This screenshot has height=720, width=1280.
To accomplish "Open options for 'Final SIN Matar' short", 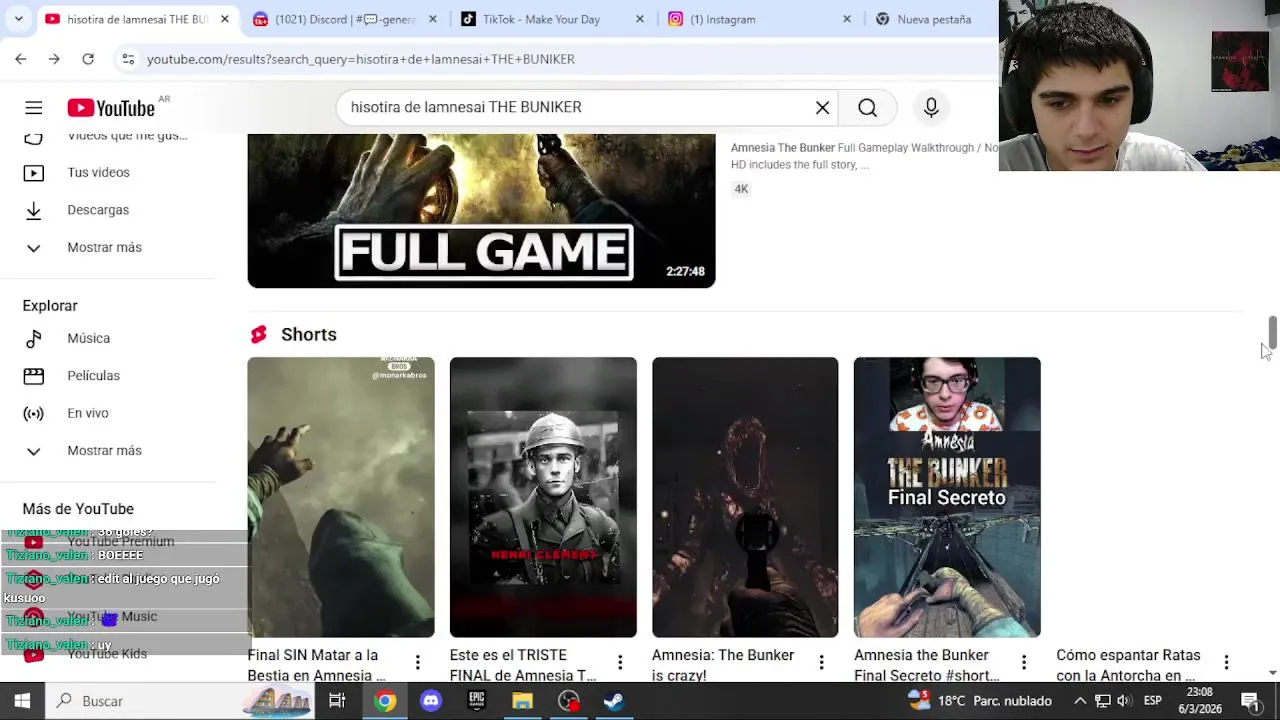I will [417, 662].
